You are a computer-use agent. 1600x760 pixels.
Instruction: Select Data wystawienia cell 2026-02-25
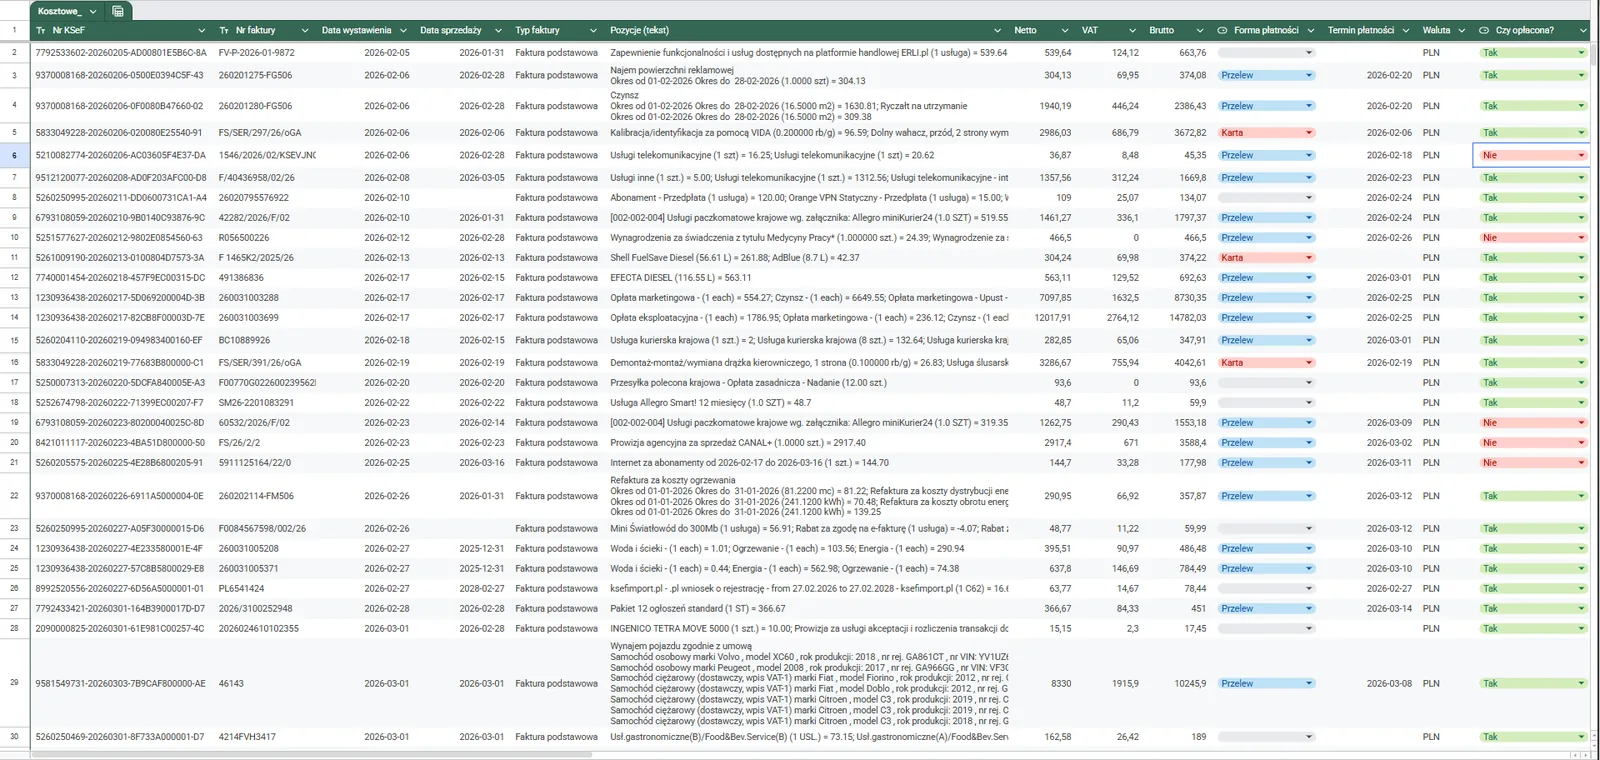pyautogui.click(x=366, y=462)
